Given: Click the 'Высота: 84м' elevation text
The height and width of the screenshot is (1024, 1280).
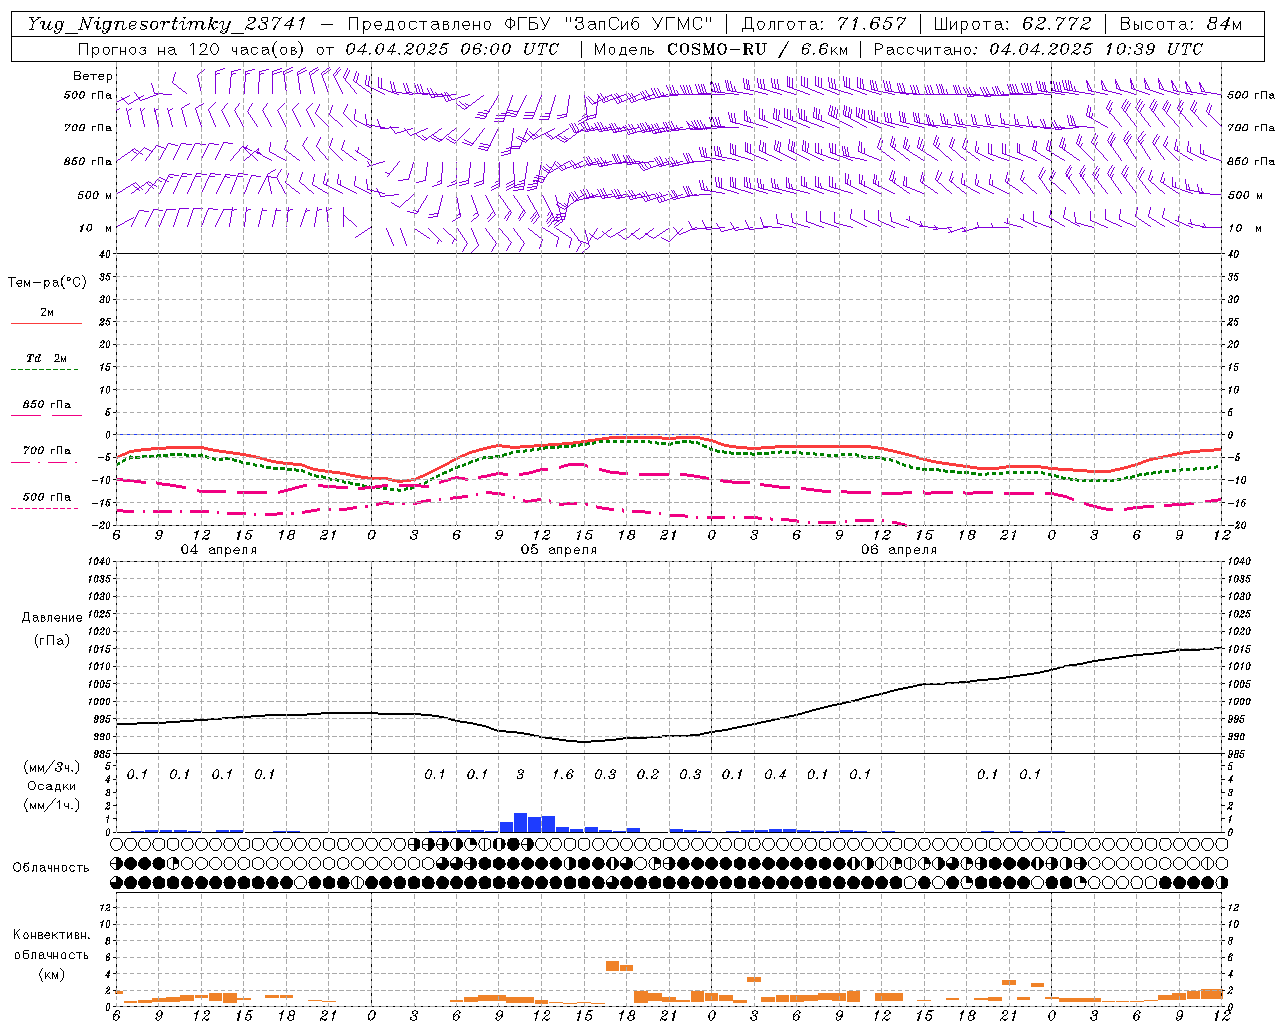Looking at the screenshot, I should pyautogui.click(x=1181, y=24).
